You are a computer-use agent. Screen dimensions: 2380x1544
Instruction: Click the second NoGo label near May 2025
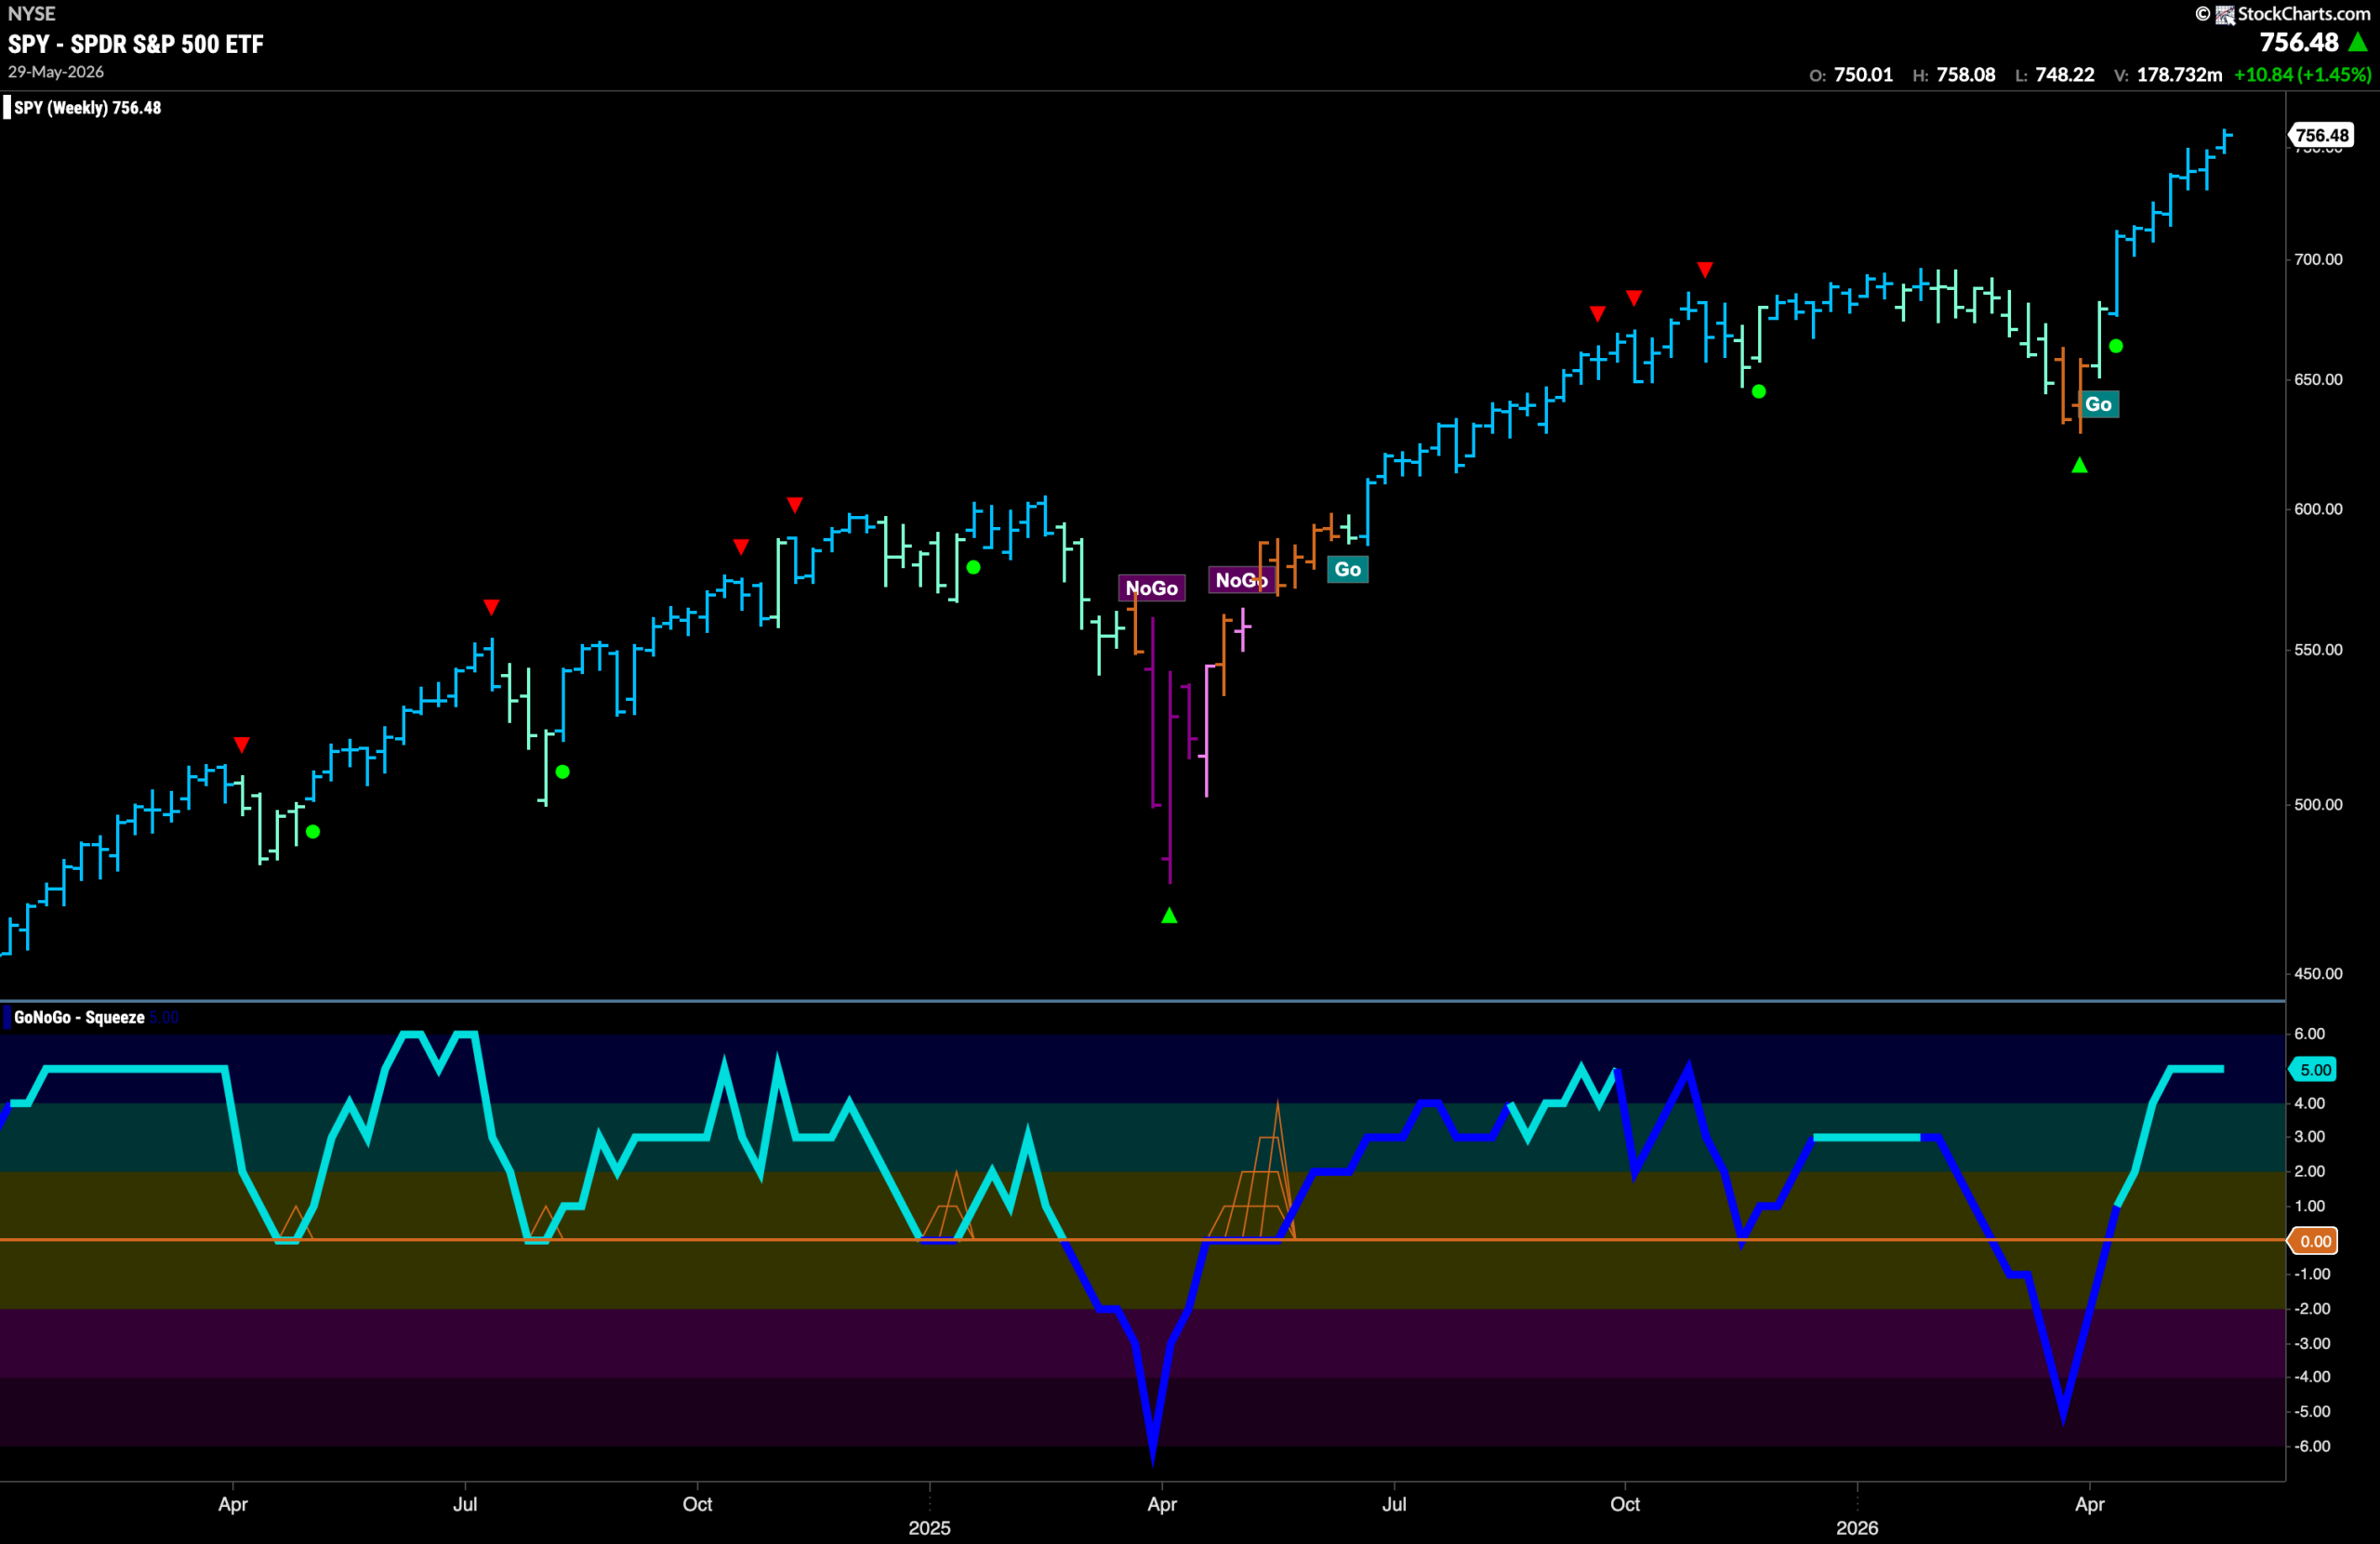coord(1241,580)
